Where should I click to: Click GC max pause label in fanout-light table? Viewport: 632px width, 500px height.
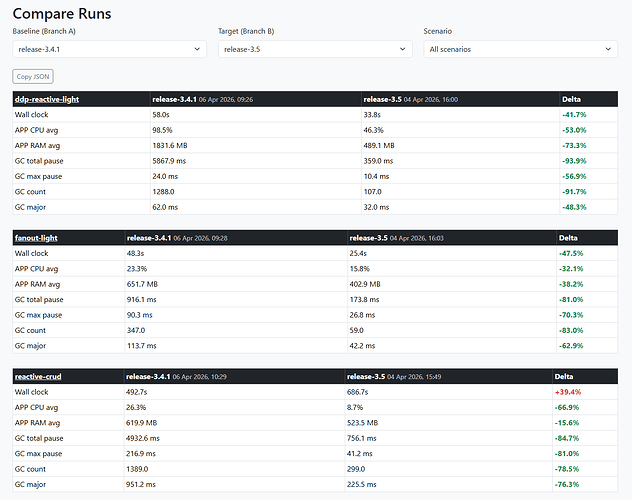39,315
